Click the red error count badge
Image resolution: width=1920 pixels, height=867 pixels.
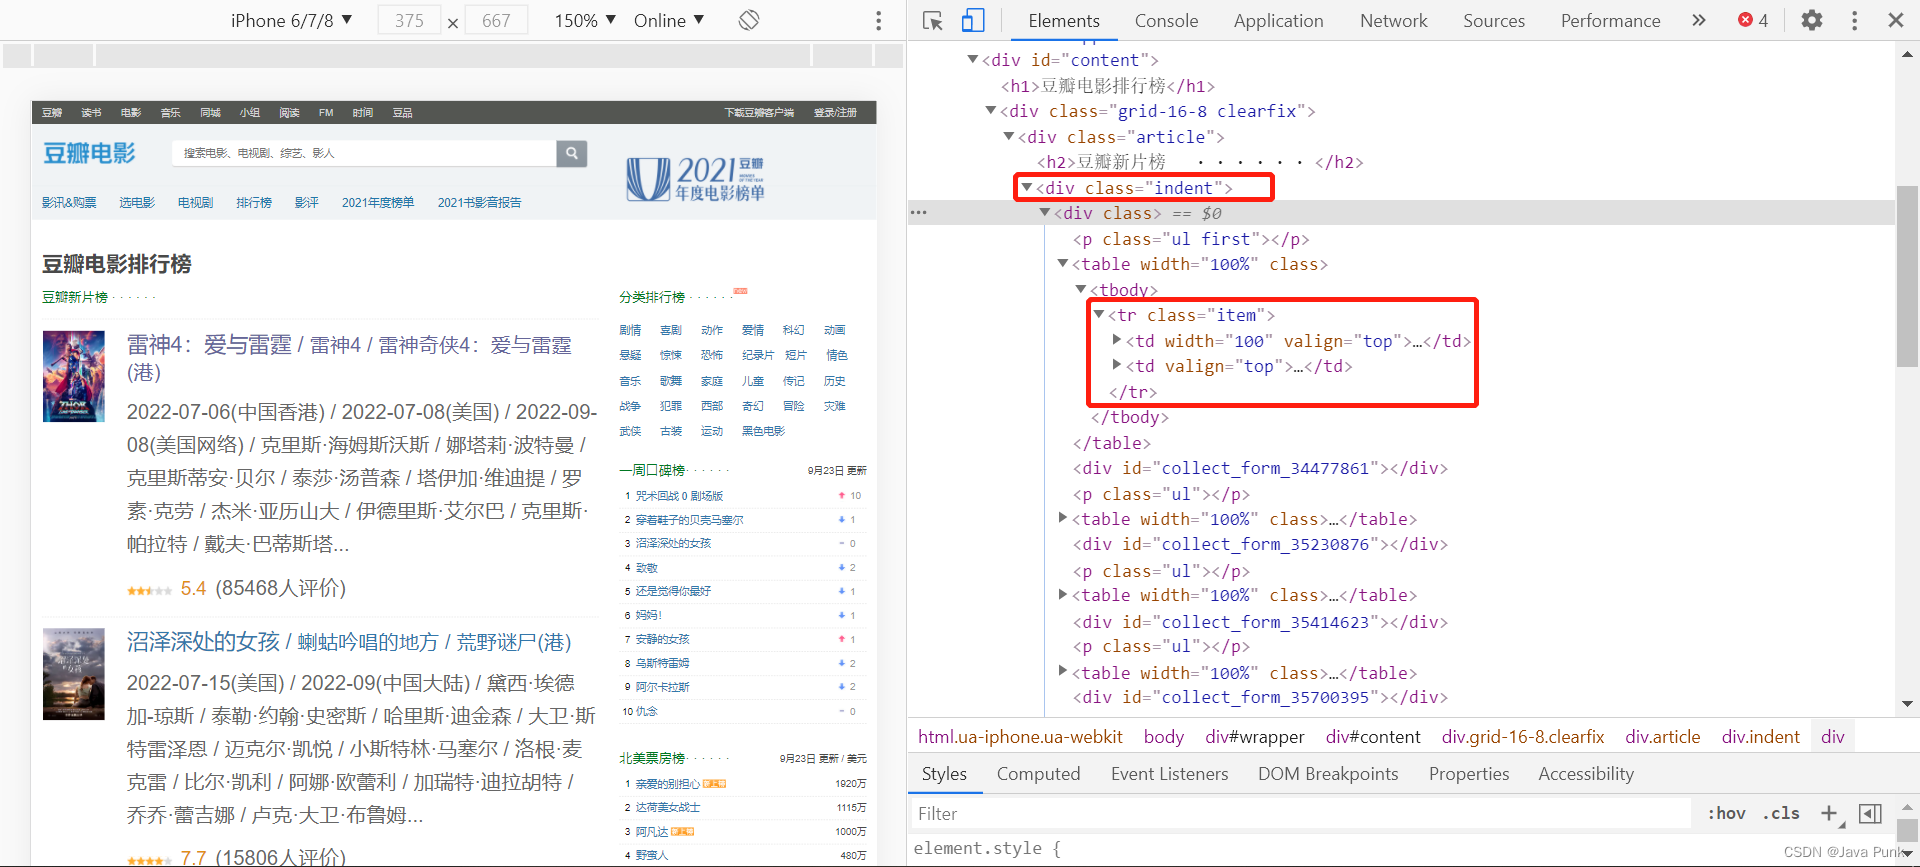click(1753, 20)
